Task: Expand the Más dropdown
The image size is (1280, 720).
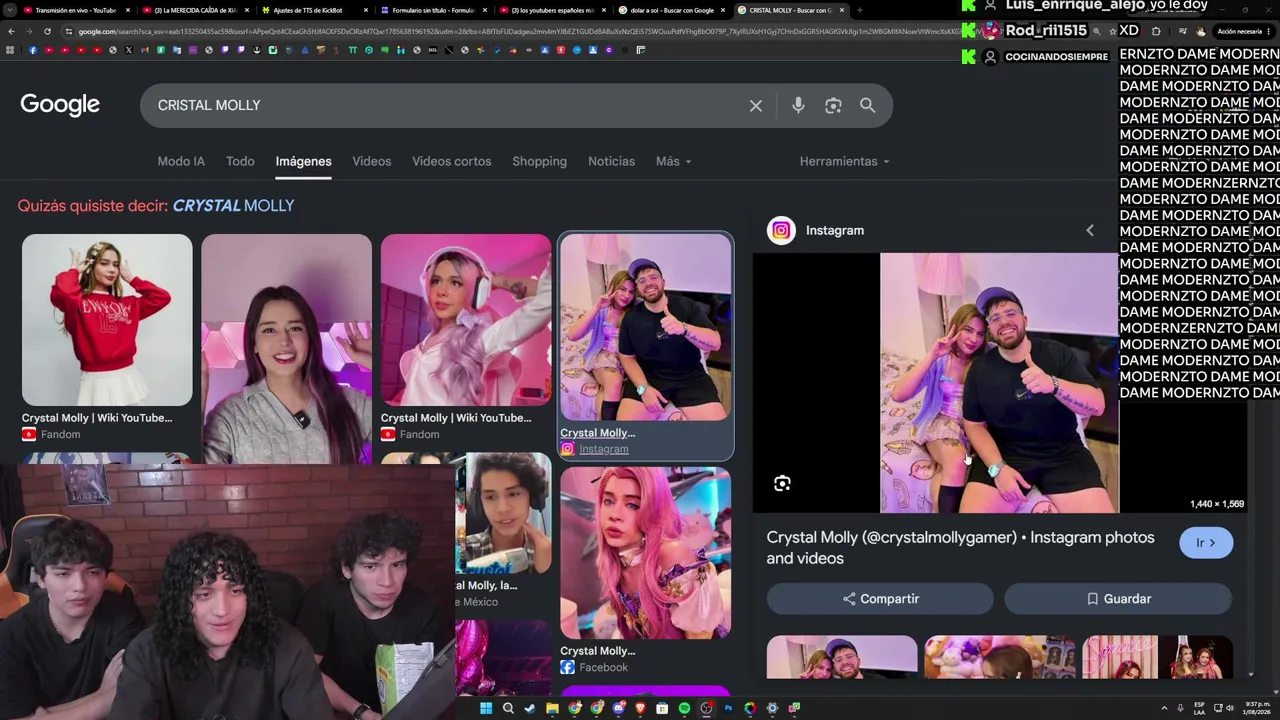Action: click(x=673, y=161)
